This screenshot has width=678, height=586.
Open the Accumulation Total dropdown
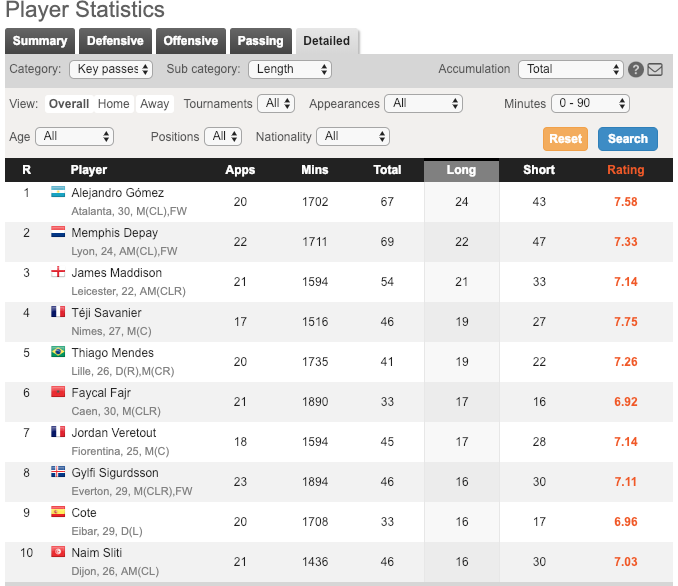tap(570, 69)
